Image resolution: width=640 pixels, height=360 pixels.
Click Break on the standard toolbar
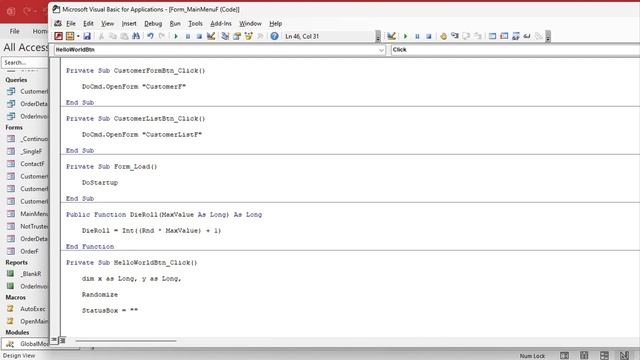coord(188,36)
